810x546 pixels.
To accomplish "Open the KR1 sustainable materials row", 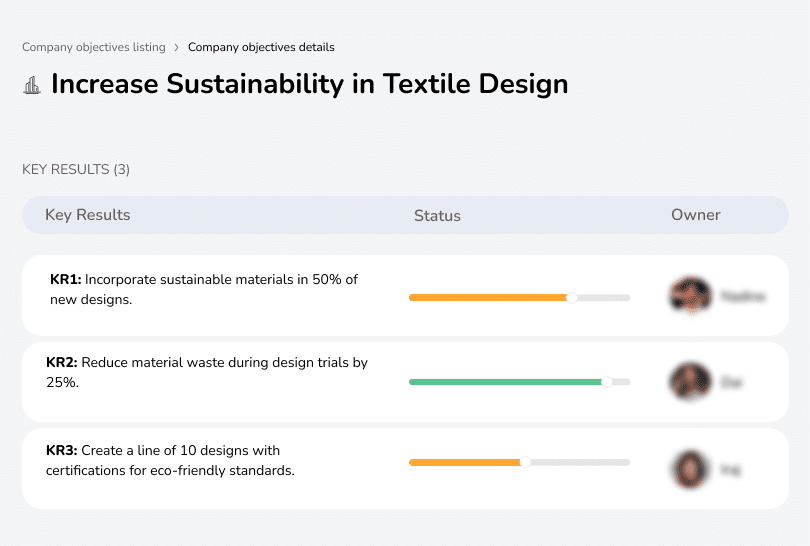I will 405,295.
